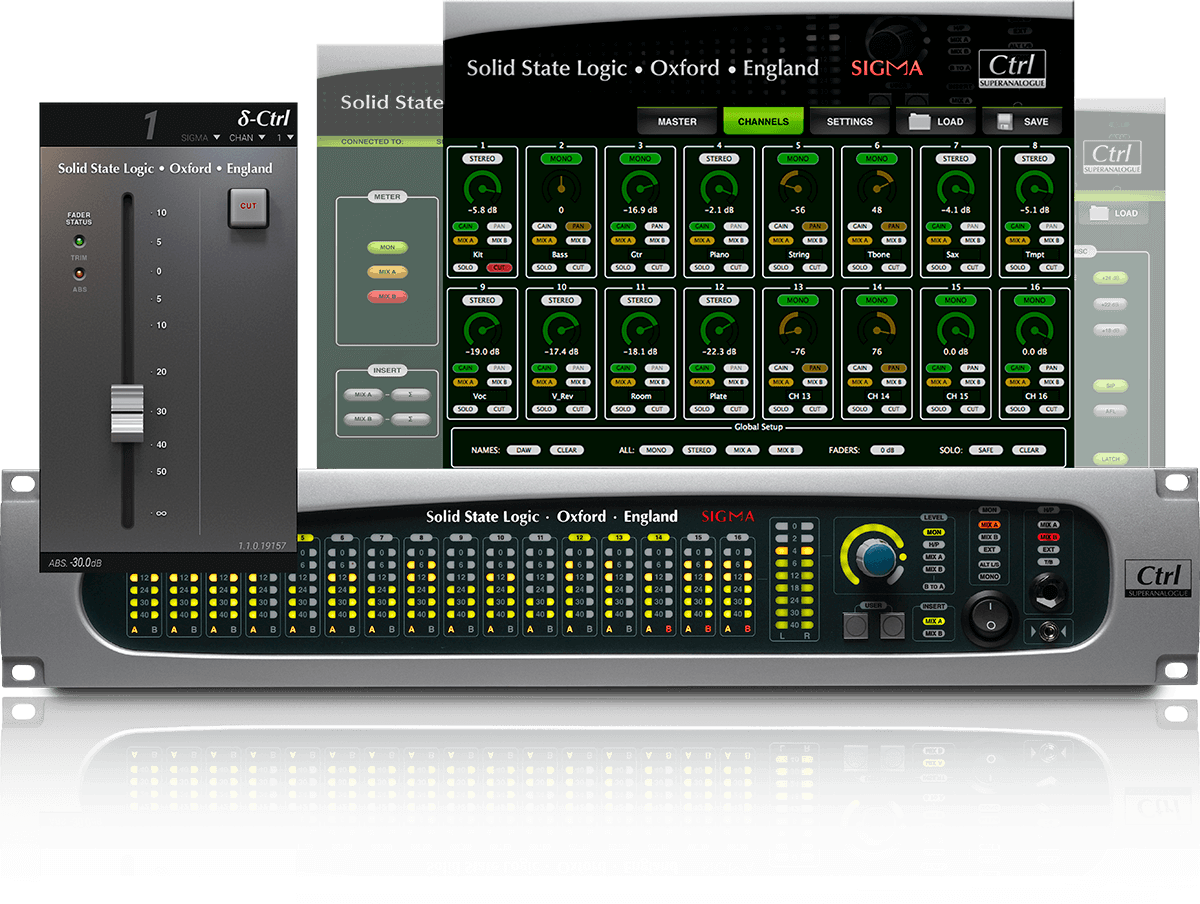Click the Plate channel 12 level knob
This screenshot has height=904, width=1200.
[719, 329]
